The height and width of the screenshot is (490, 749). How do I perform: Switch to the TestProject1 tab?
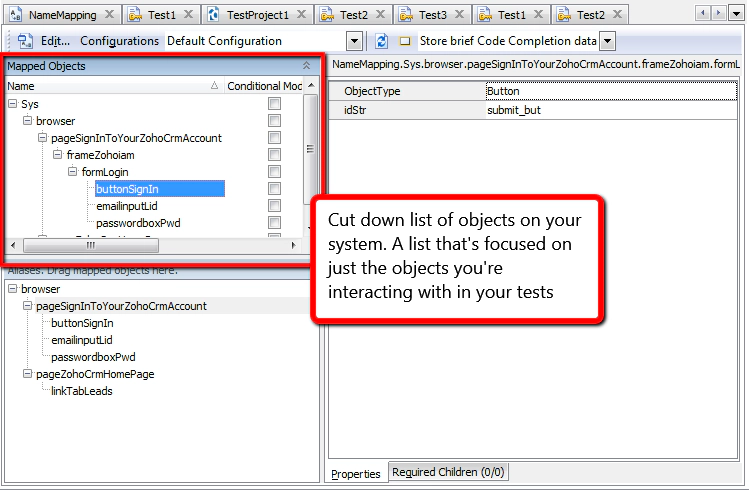(x=258, y=15)
